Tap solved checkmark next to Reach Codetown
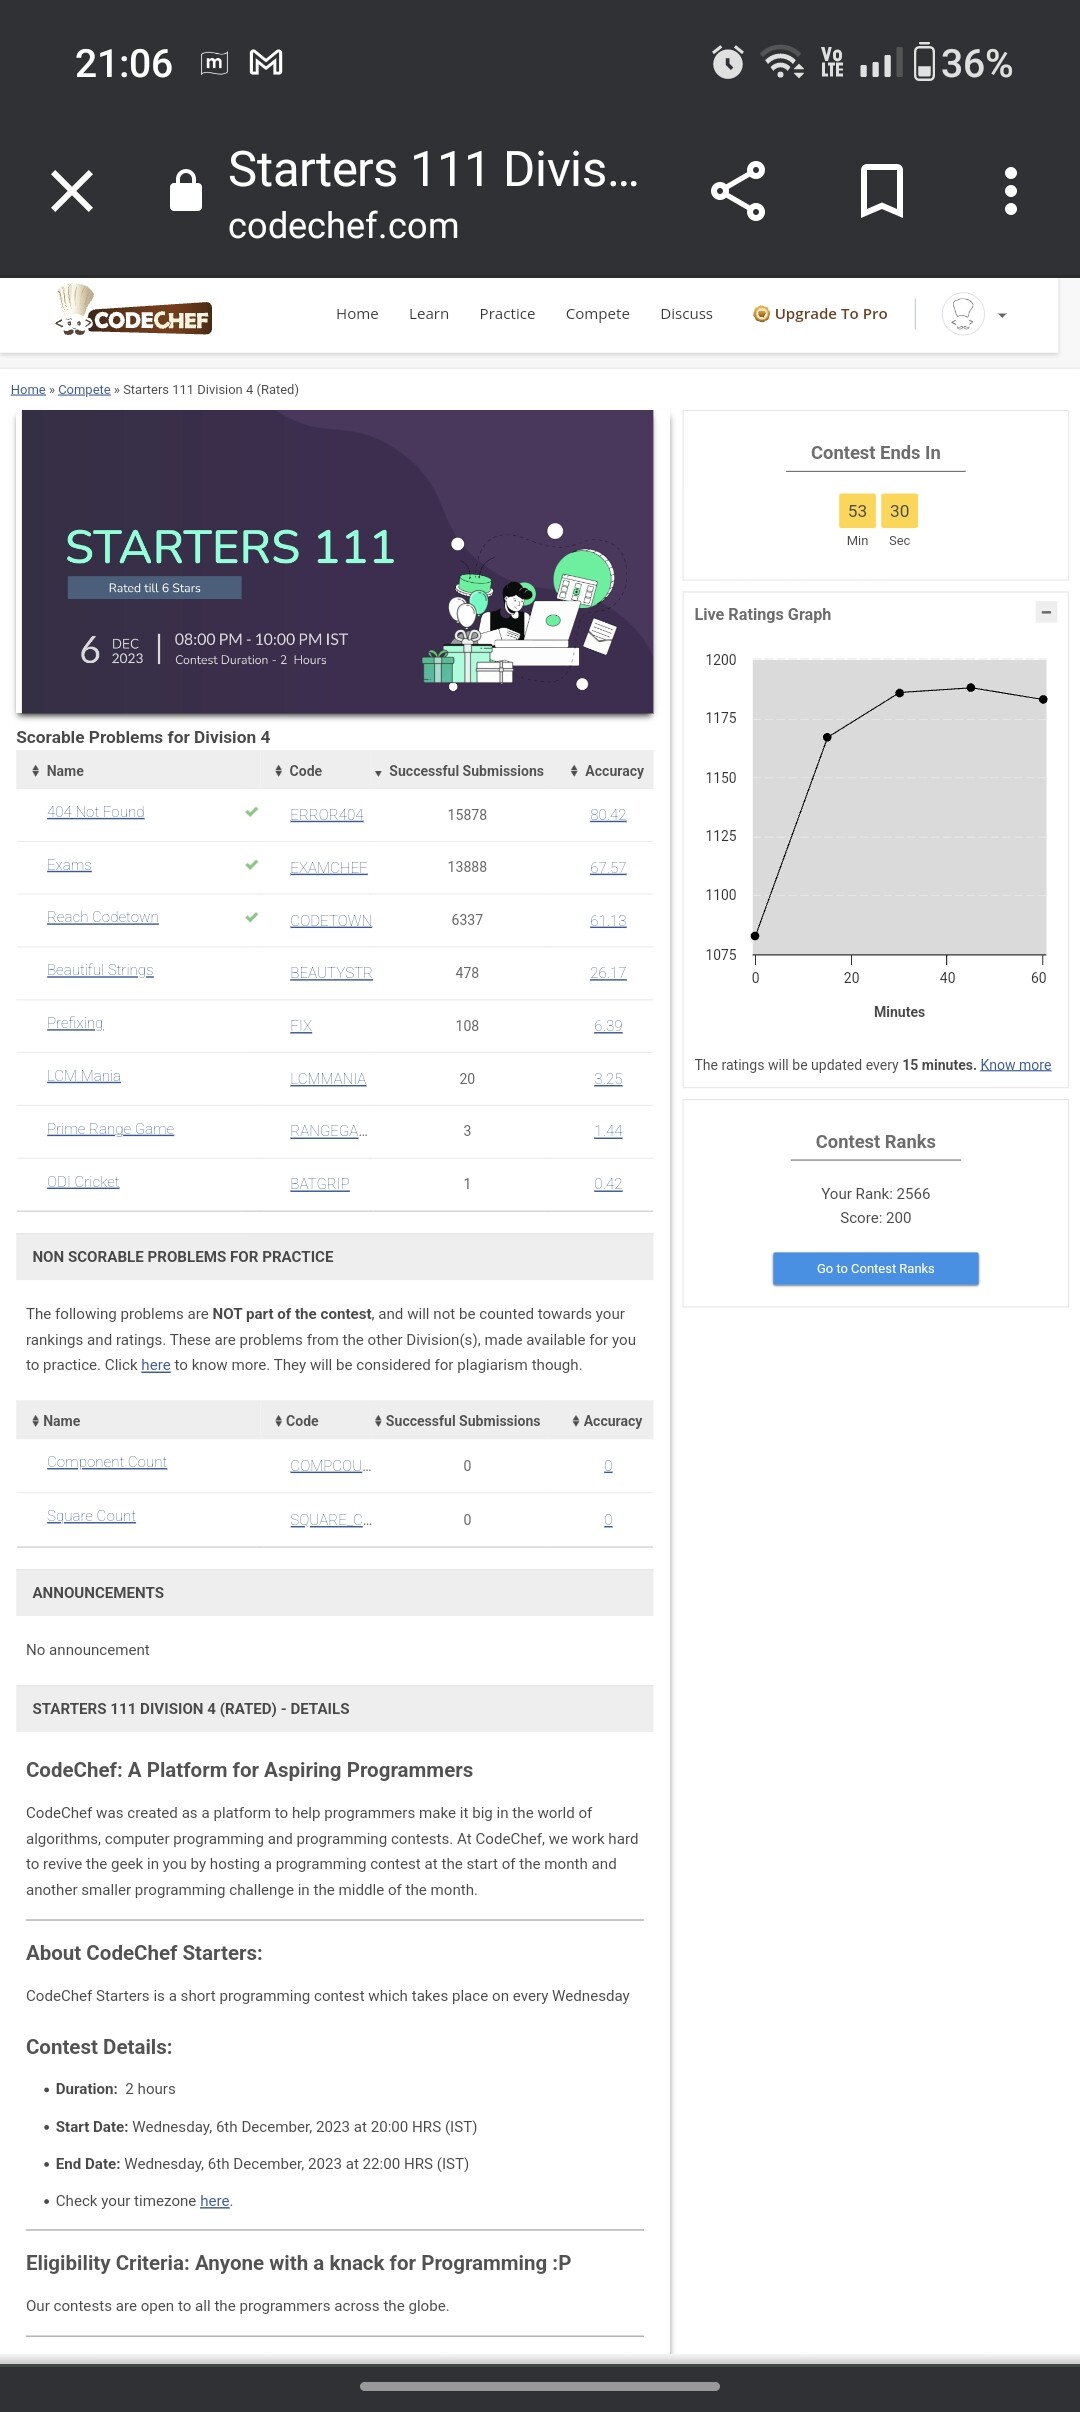 coord(252,917)
